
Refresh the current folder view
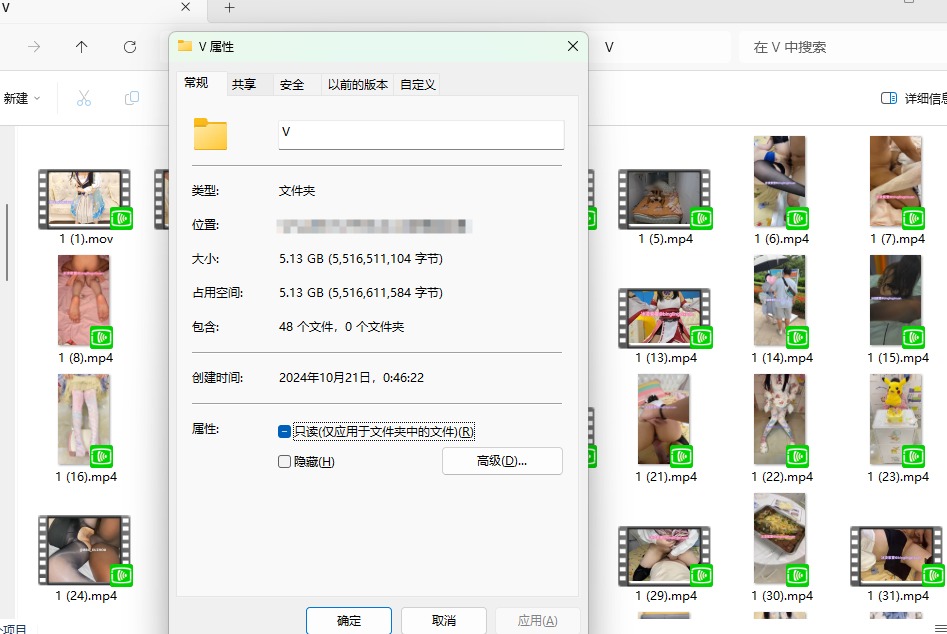click(x=130, y=47)
